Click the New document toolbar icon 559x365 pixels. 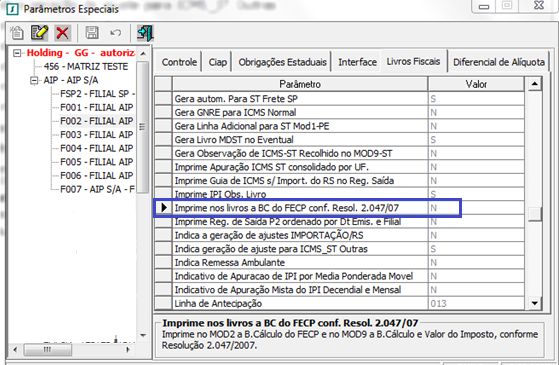(x=17, y=33)
